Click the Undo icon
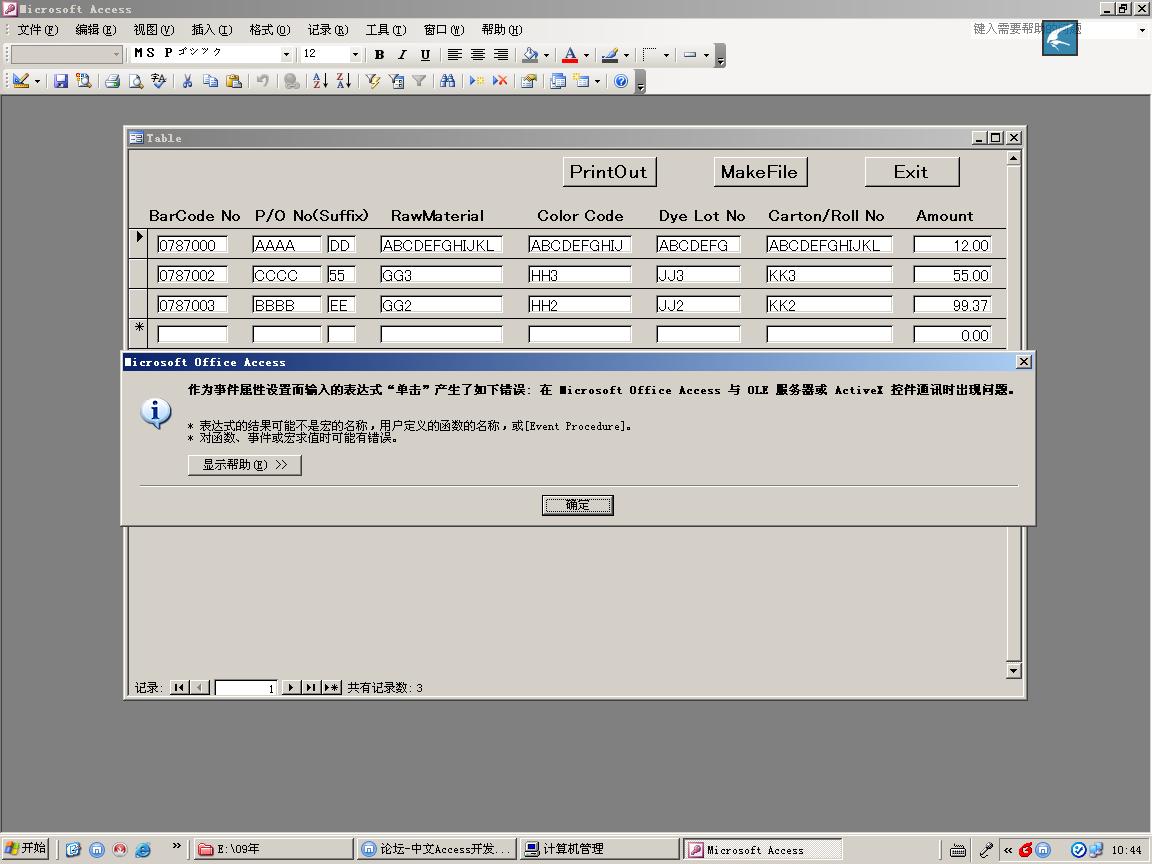 [262, 81]
